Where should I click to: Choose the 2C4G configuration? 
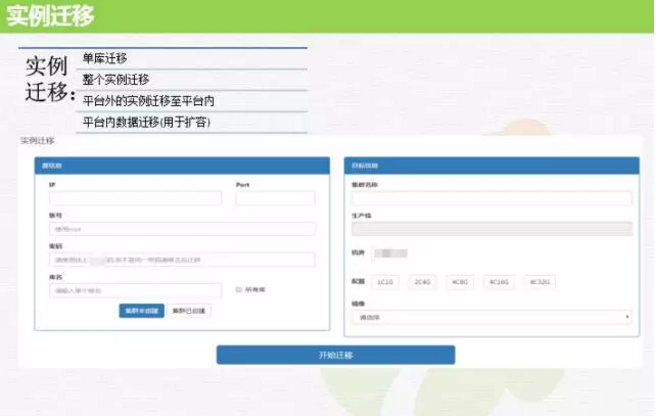click(422, 282)
